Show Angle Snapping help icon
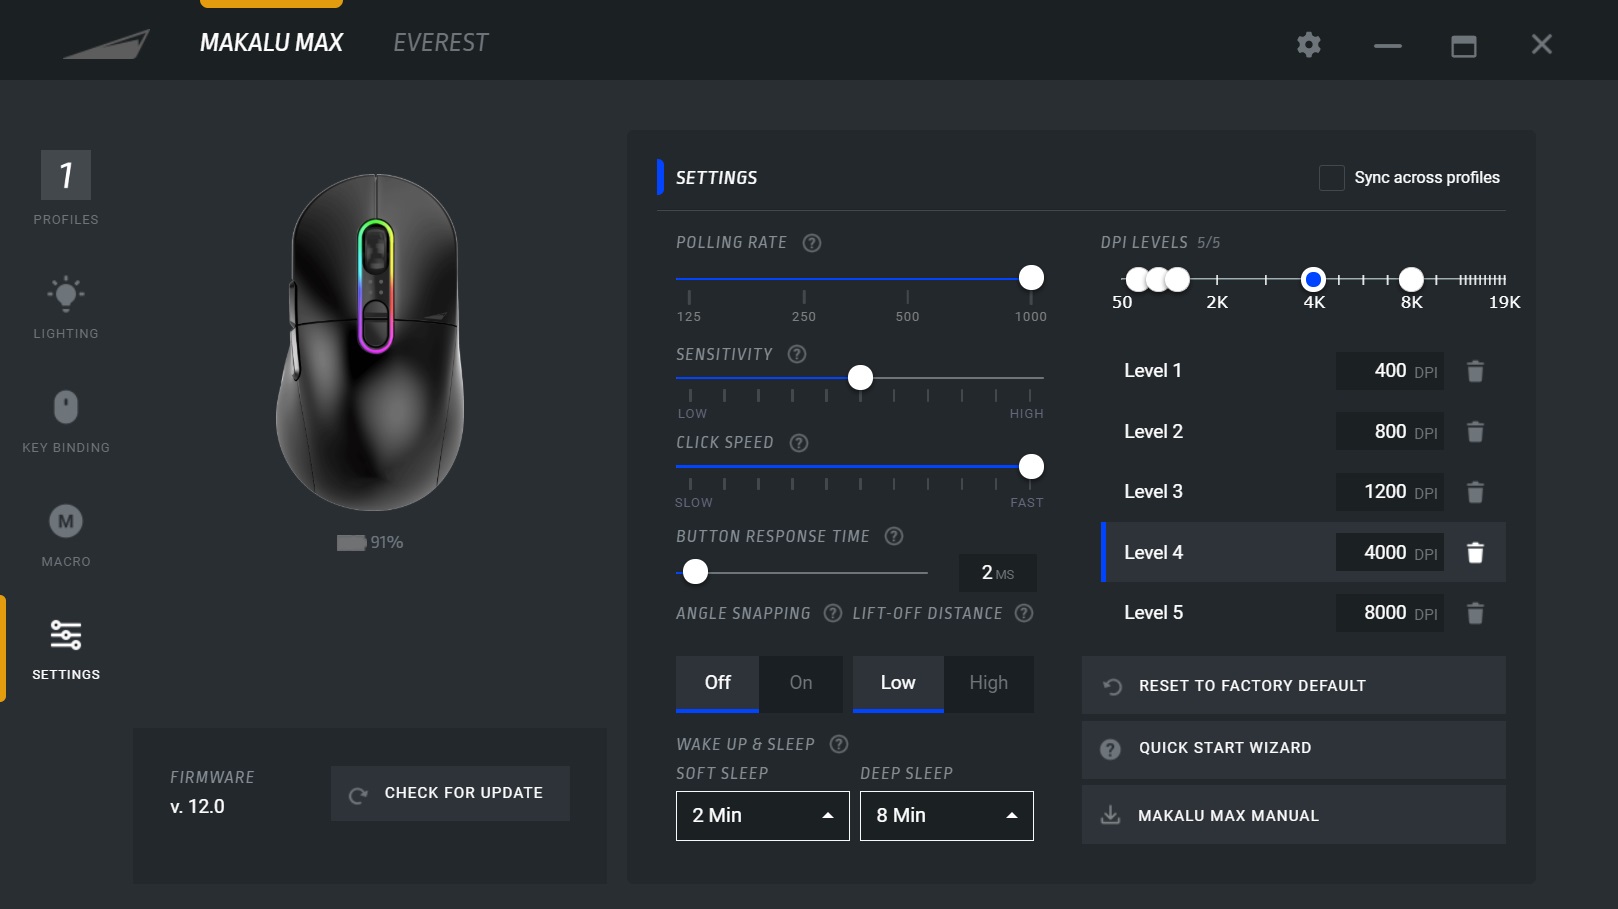Screen dimensions: 1618x909 coord(832,613)
